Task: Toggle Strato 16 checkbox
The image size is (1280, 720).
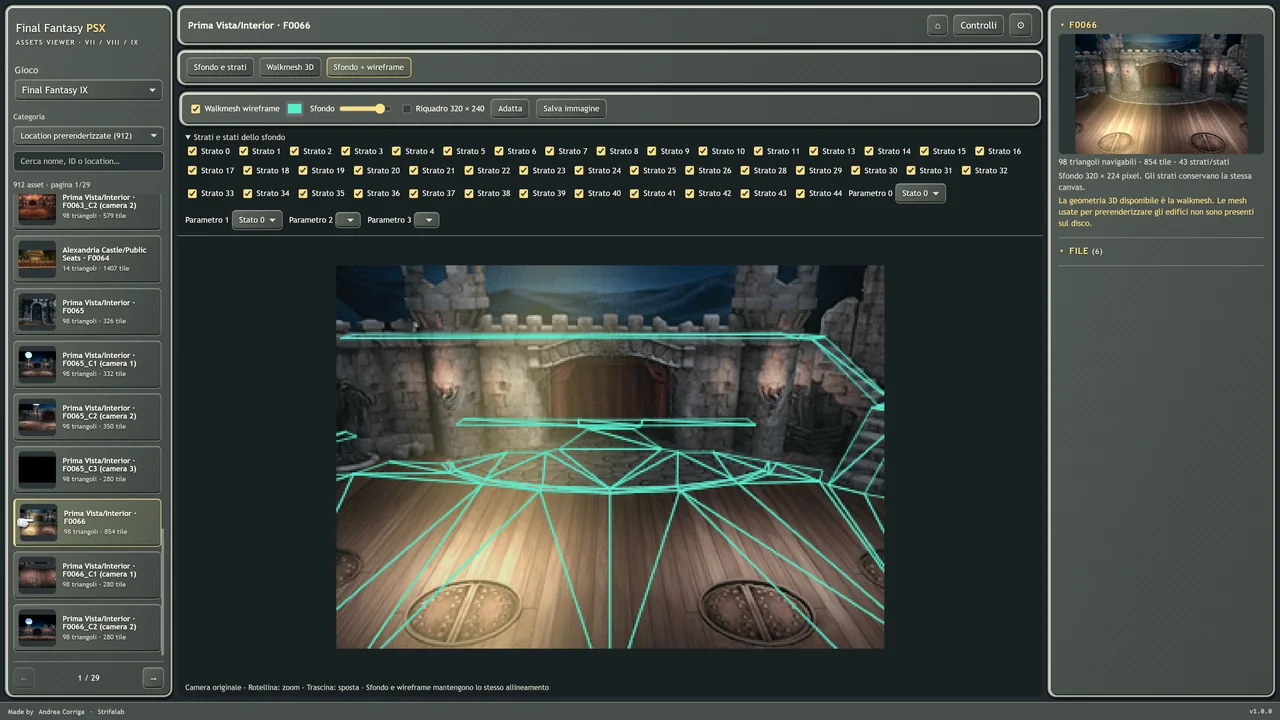Action: [x=980, y=152]
